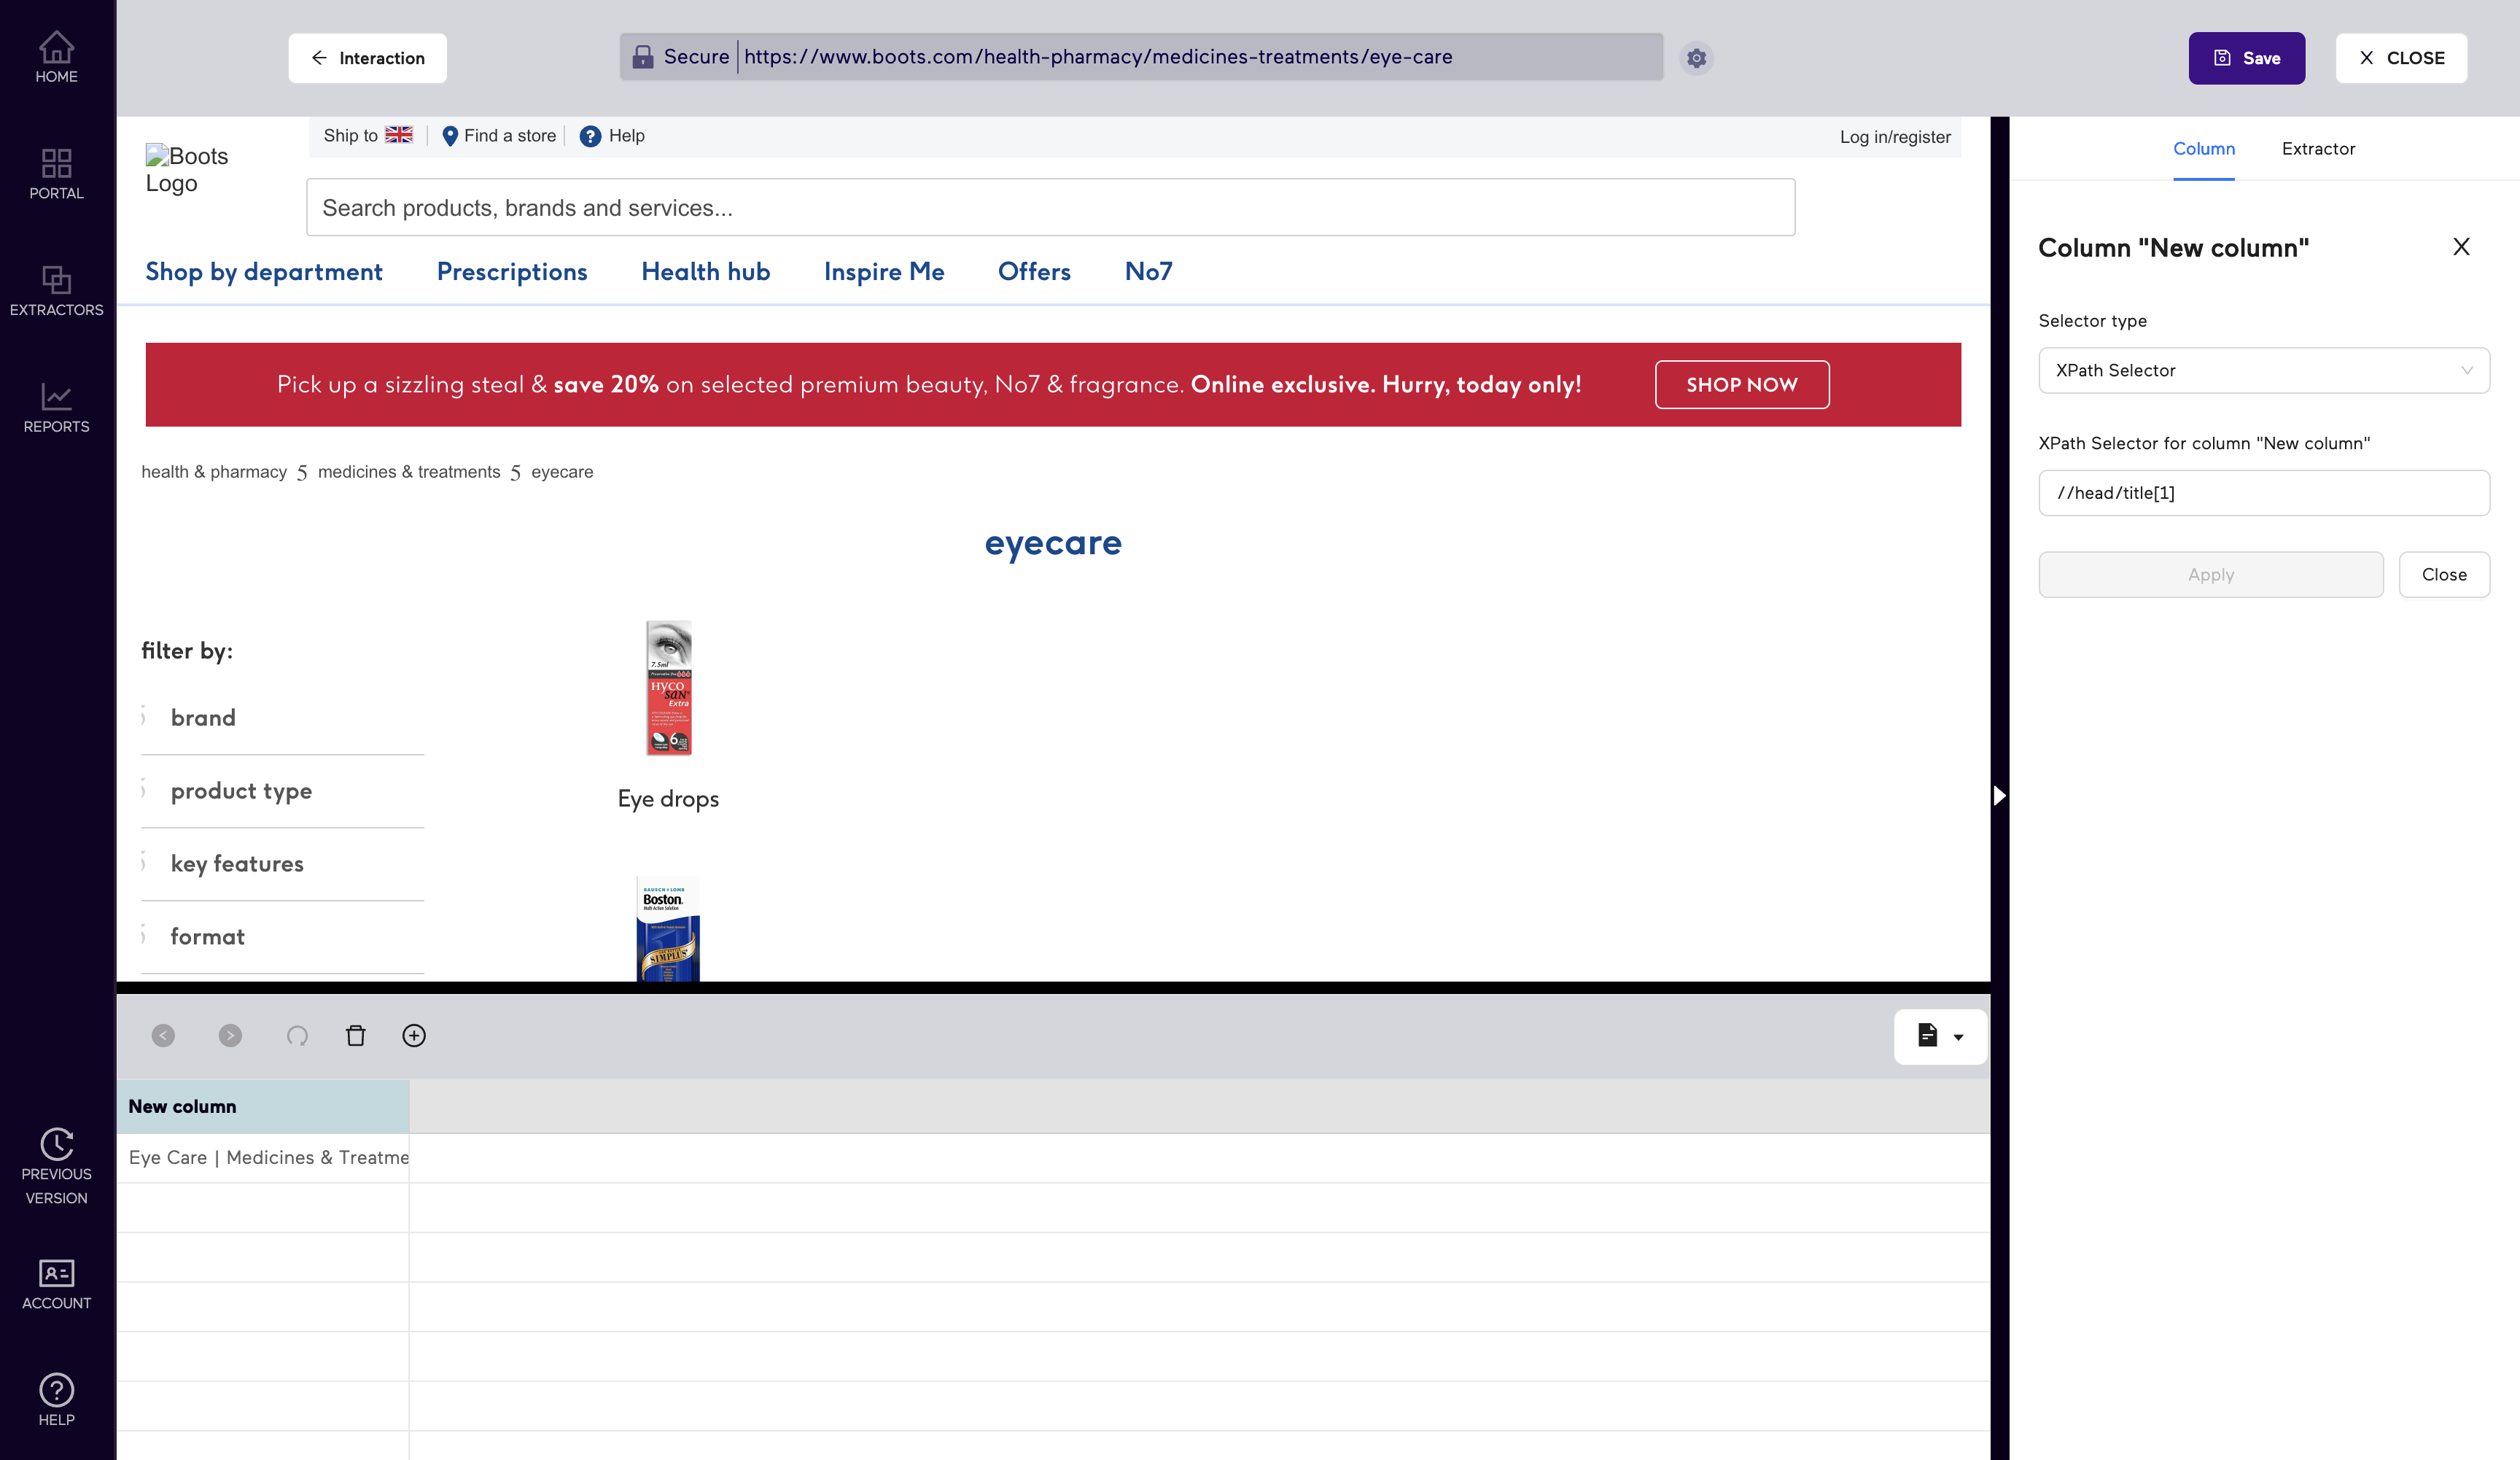Screen dimensions: 2520x1460
Task: Click the Help icon at sidebar bottom
Action: (56, 1397)
